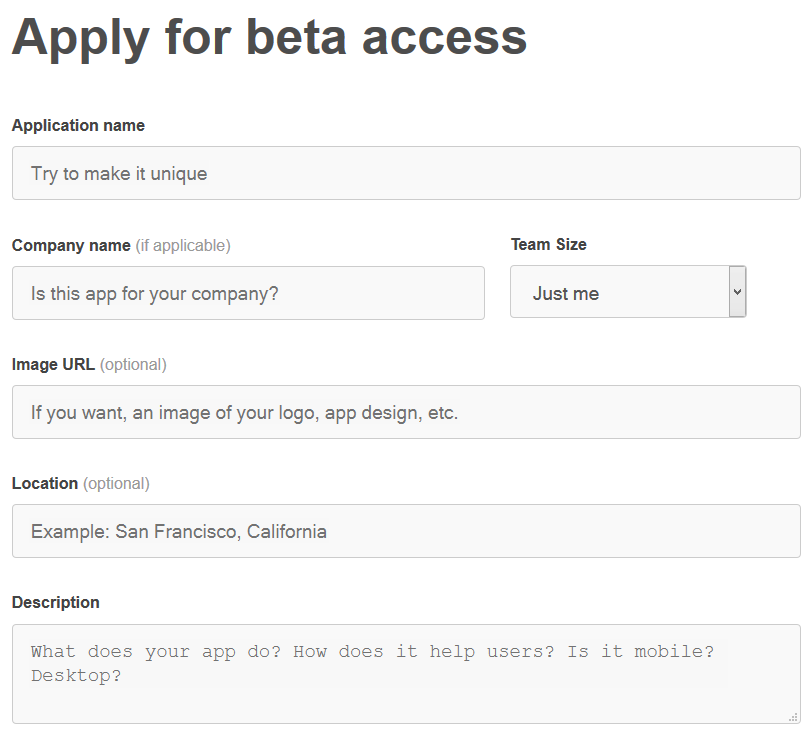Click the Location label
This screenshot has height=731, width=809.
pyautogui.click(x=45, y=483)
